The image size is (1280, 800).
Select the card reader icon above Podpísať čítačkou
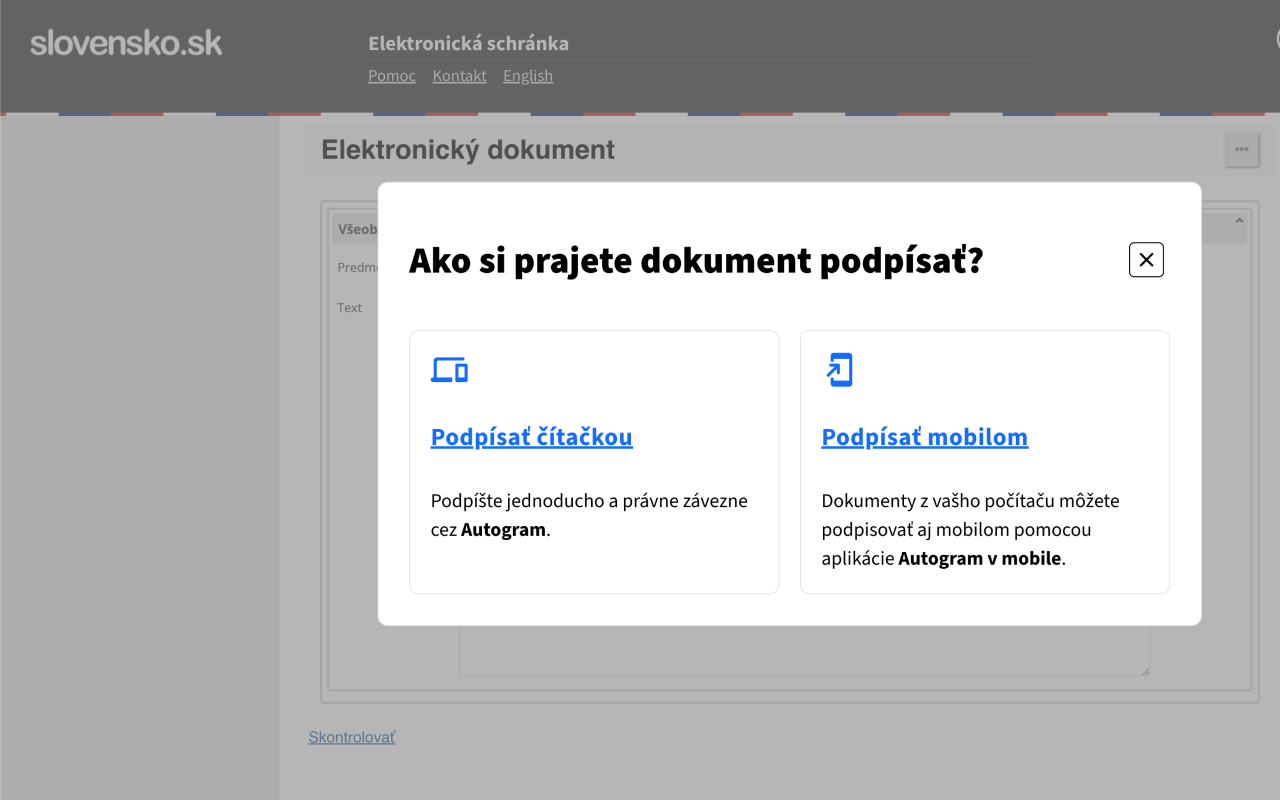click(x=450, y=369)
